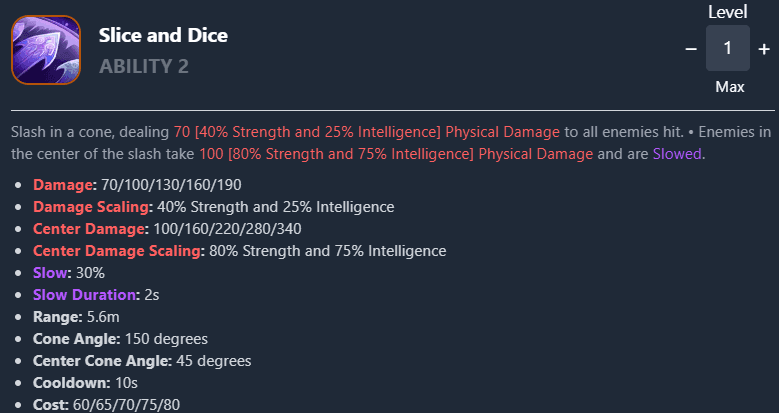Click the Center Damage stat label
The width and height of the screenshot is (779, 413).
coord(85,229)
